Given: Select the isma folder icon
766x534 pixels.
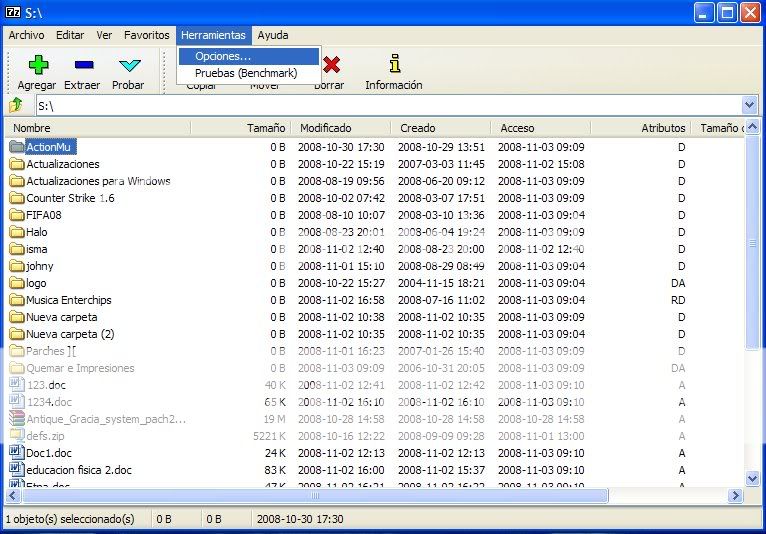Looking at the screenshot, I should click(x=17, y=249).
